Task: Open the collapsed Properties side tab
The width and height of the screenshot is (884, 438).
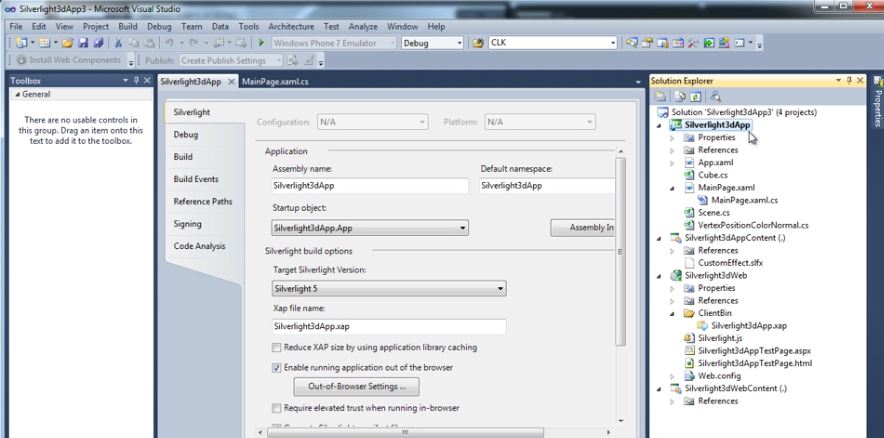Action: point(878,101)
